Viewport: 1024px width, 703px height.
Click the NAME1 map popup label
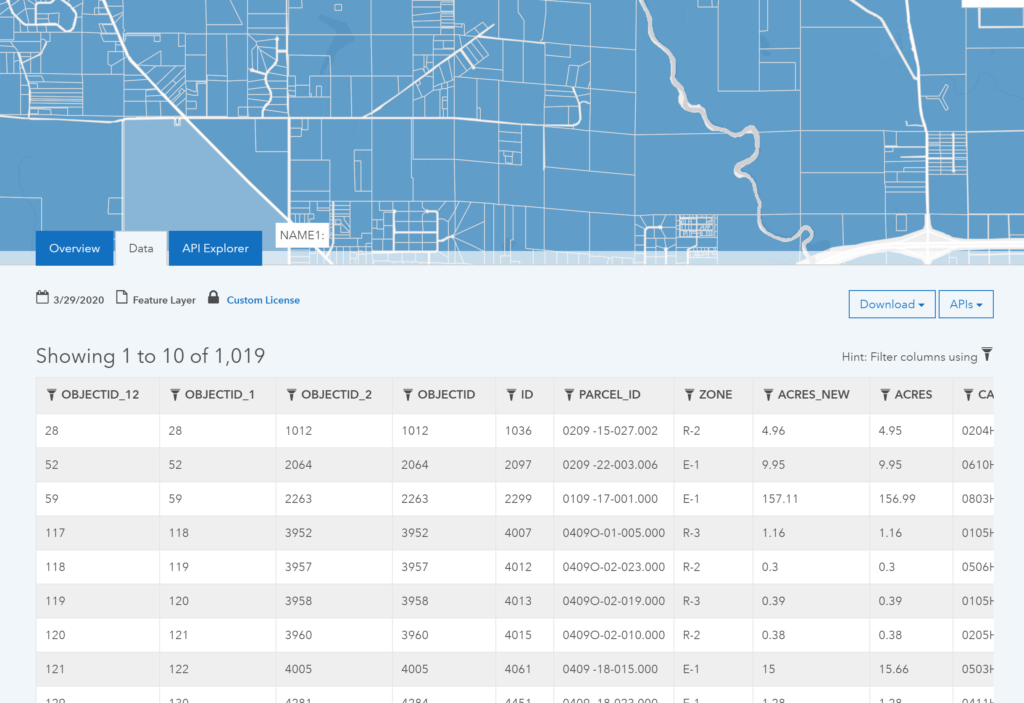click(304, 235)
